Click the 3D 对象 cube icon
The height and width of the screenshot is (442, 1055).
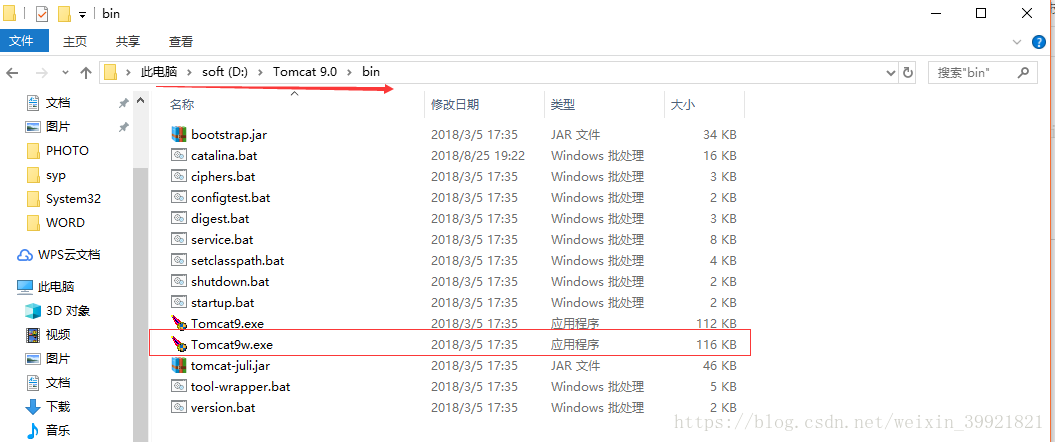(33, 311)
